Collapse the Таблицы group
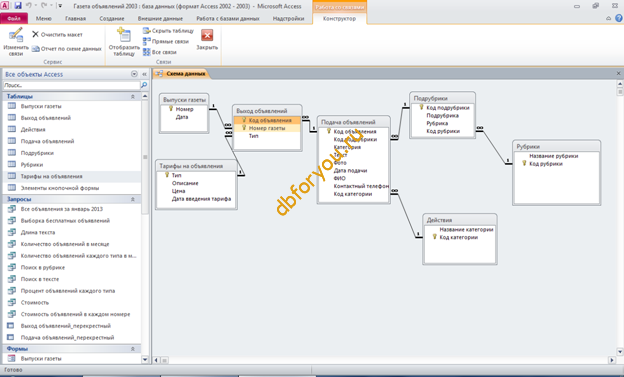The image size is (624, 377). [x=133, y=96]
